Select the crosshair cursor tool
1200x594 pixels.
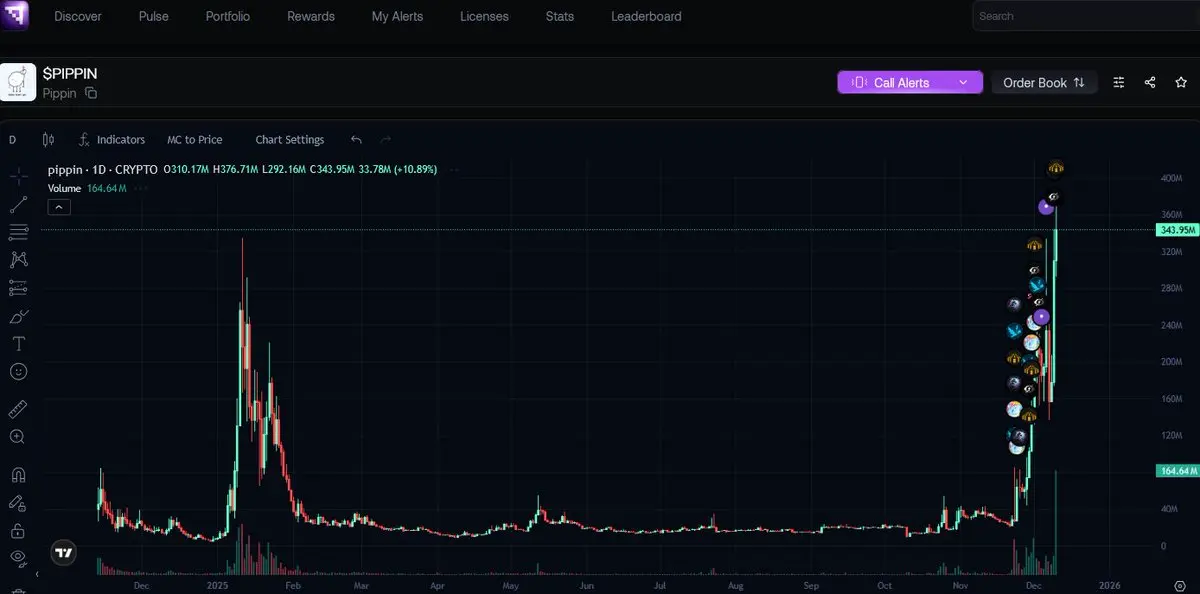pos(18,177)
